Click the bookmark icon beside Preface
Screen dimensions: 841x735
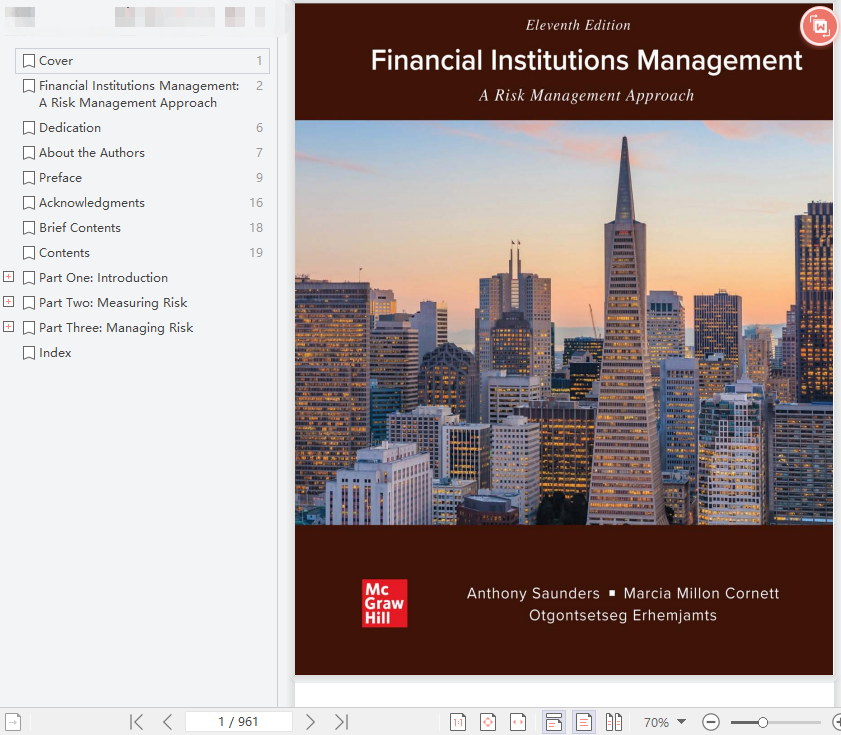tap(29, 178)
